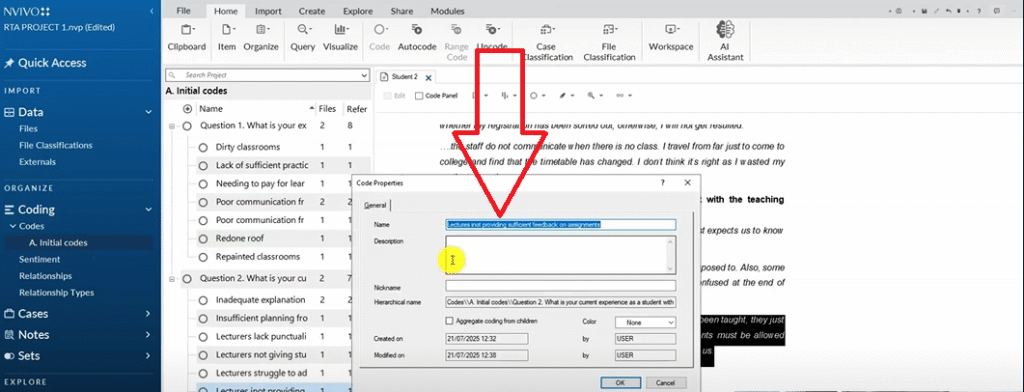Image resolution: width=1024 pixels, height=392 pixels.
Task: Close the Student 2 document tab
Action: tap(428, 78)
